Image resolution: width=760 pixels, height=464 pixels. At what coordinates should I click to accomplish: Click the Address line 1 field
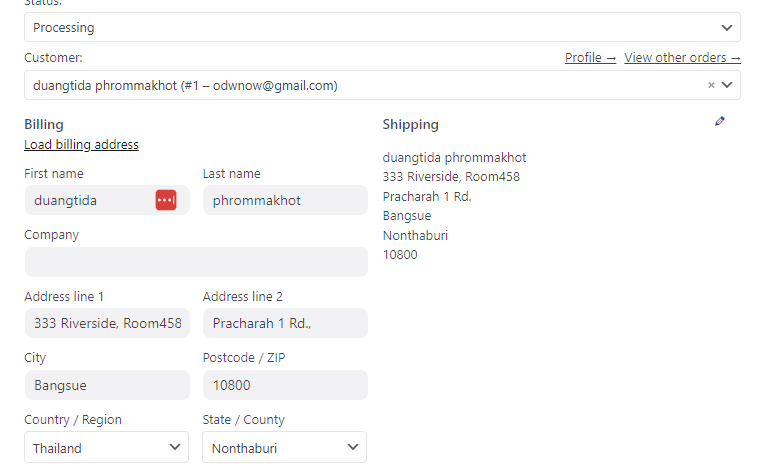(x=107, y=323)
